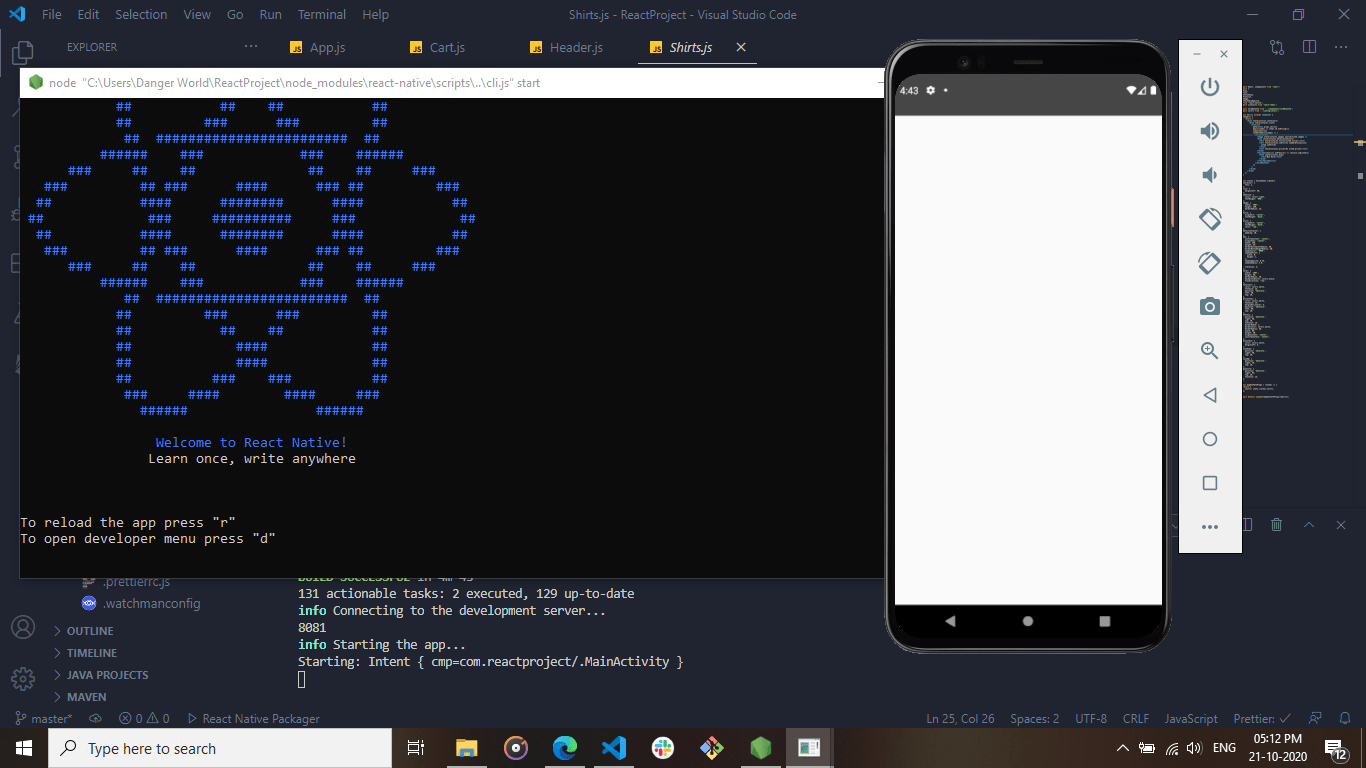Open the Go menu
Viewport: 1366px width, 768px height.
pos(235,15)
